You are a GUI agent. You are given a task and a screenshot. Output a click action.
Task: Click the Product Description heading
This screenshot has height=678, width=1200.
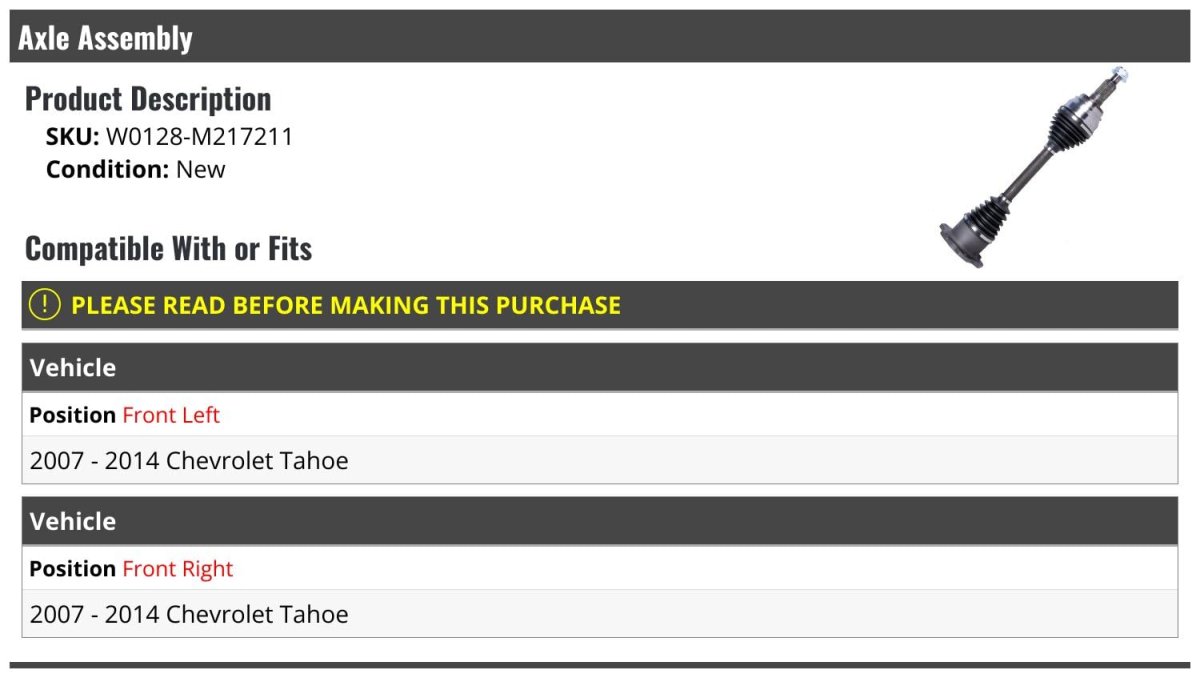(x=148, y=99)
